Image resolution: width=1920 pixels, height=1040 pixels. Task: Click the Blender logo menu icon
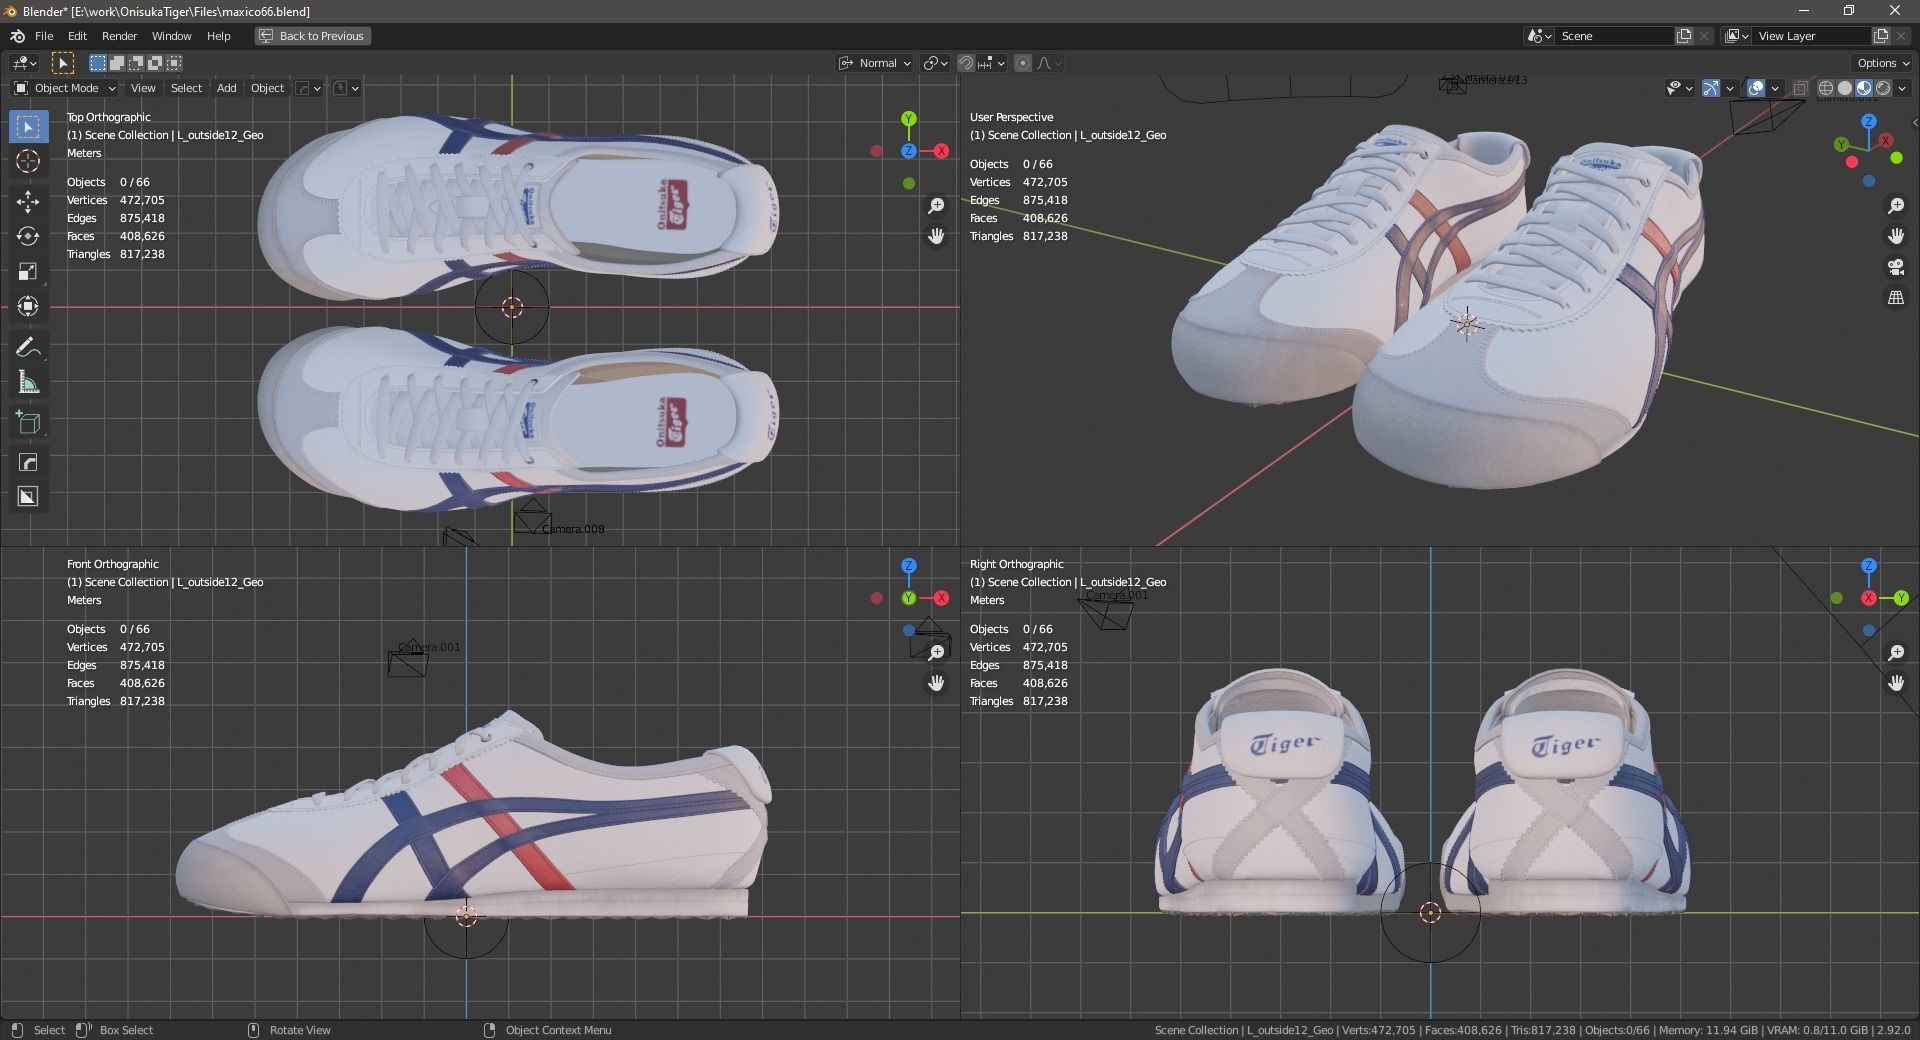coord(17,36)
